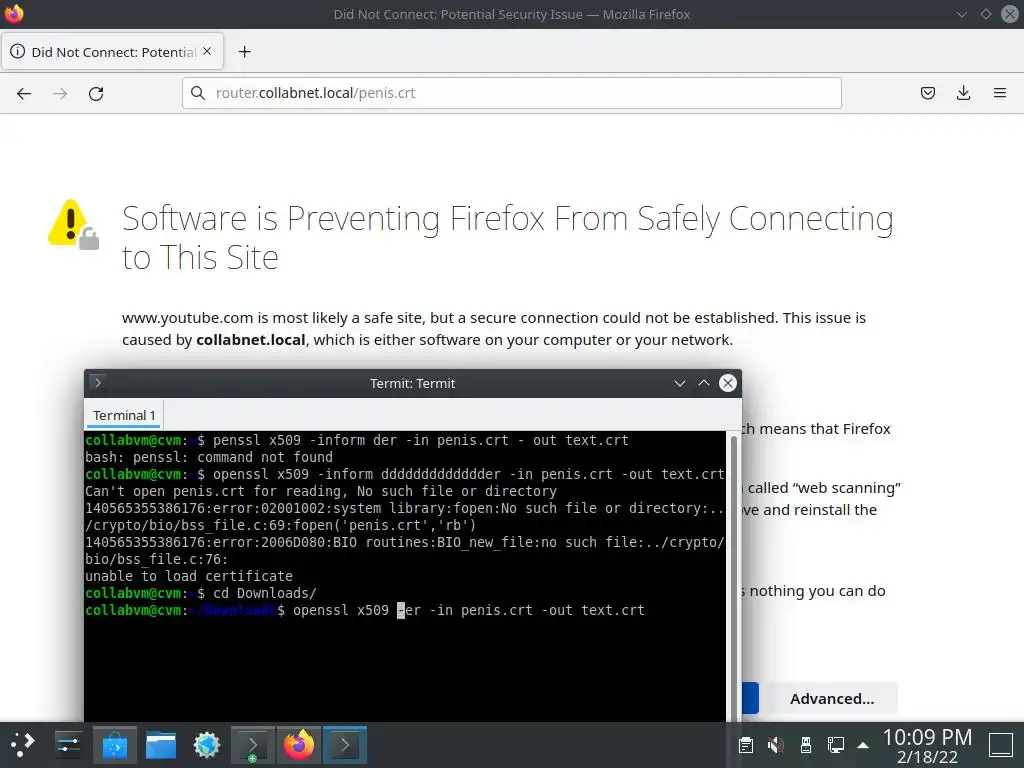The width and height of the screenshot is (1024, 768).
Task: Open Save to Pocket icon
Action: (x=928, y=93)
